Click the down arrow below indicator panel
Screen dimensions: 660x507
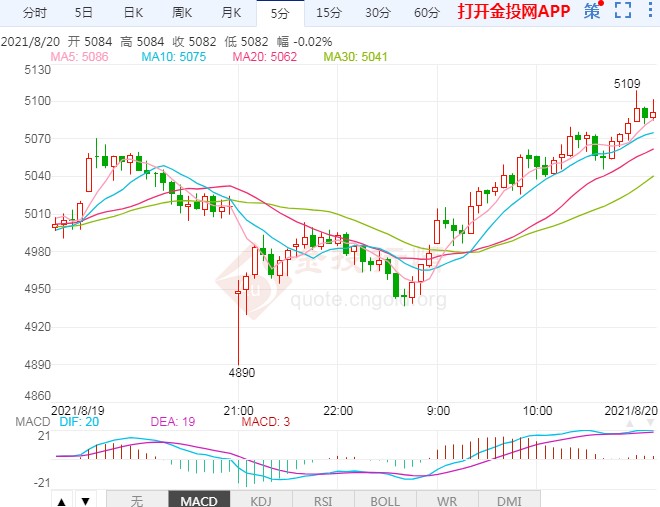[85, 500]
